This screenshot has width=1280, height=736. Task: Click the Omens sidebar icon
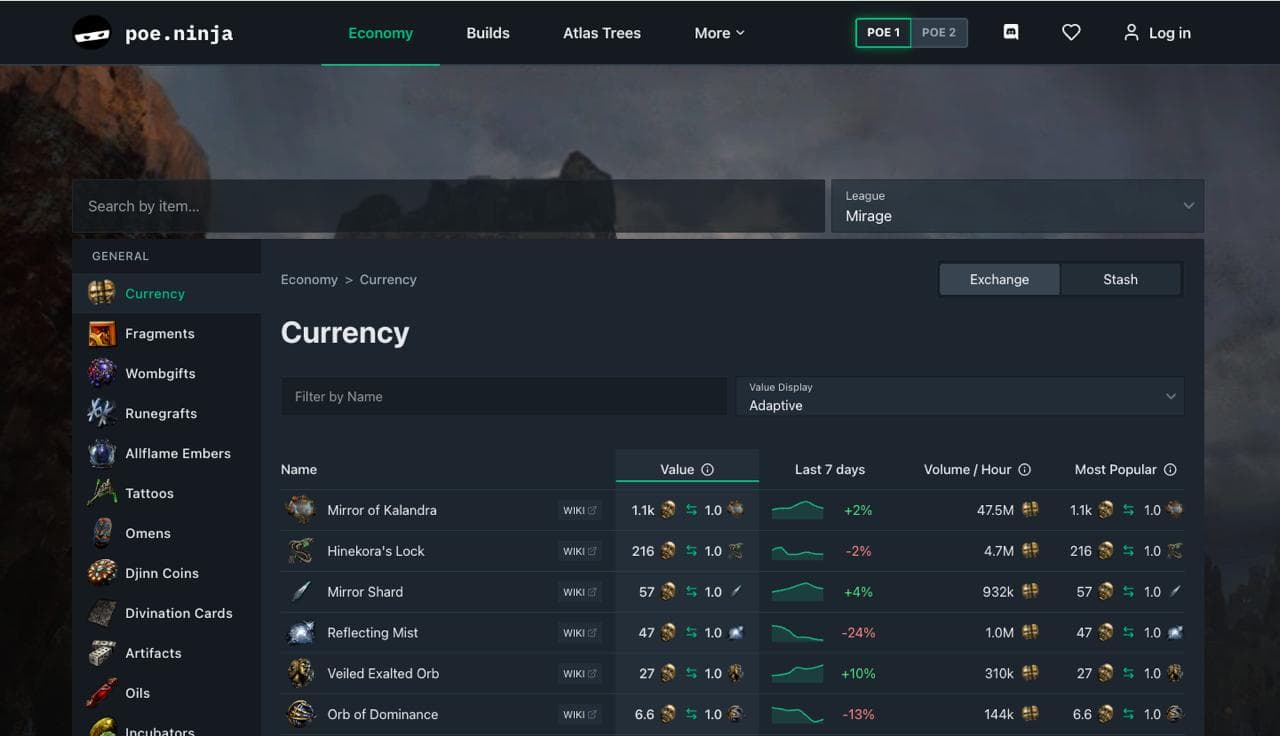tap(102, 533)
